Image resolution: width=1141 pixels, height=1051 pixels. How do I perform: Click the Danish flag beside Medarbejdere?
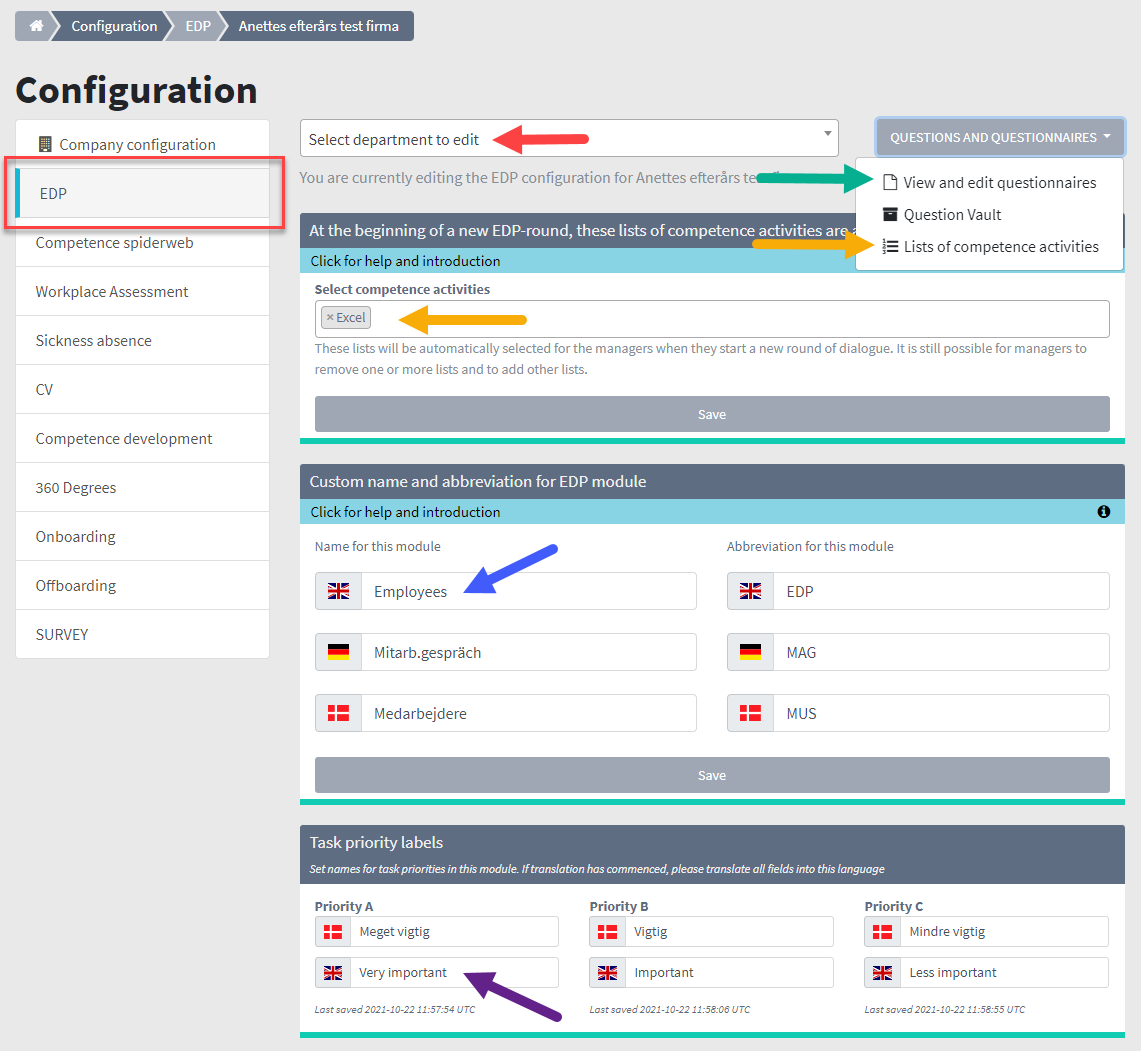pos(338,713)
